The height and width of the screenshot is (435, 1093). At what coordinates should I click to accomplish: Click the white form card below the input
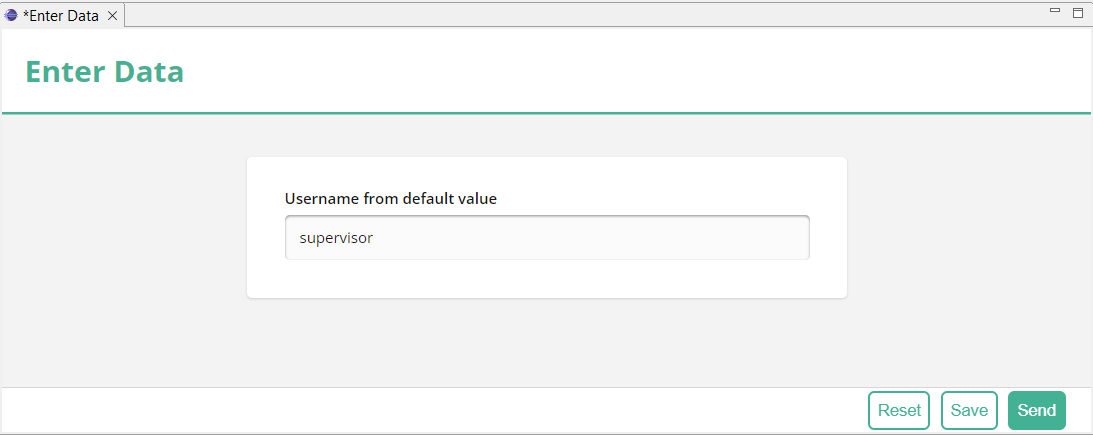coord(547,280)
